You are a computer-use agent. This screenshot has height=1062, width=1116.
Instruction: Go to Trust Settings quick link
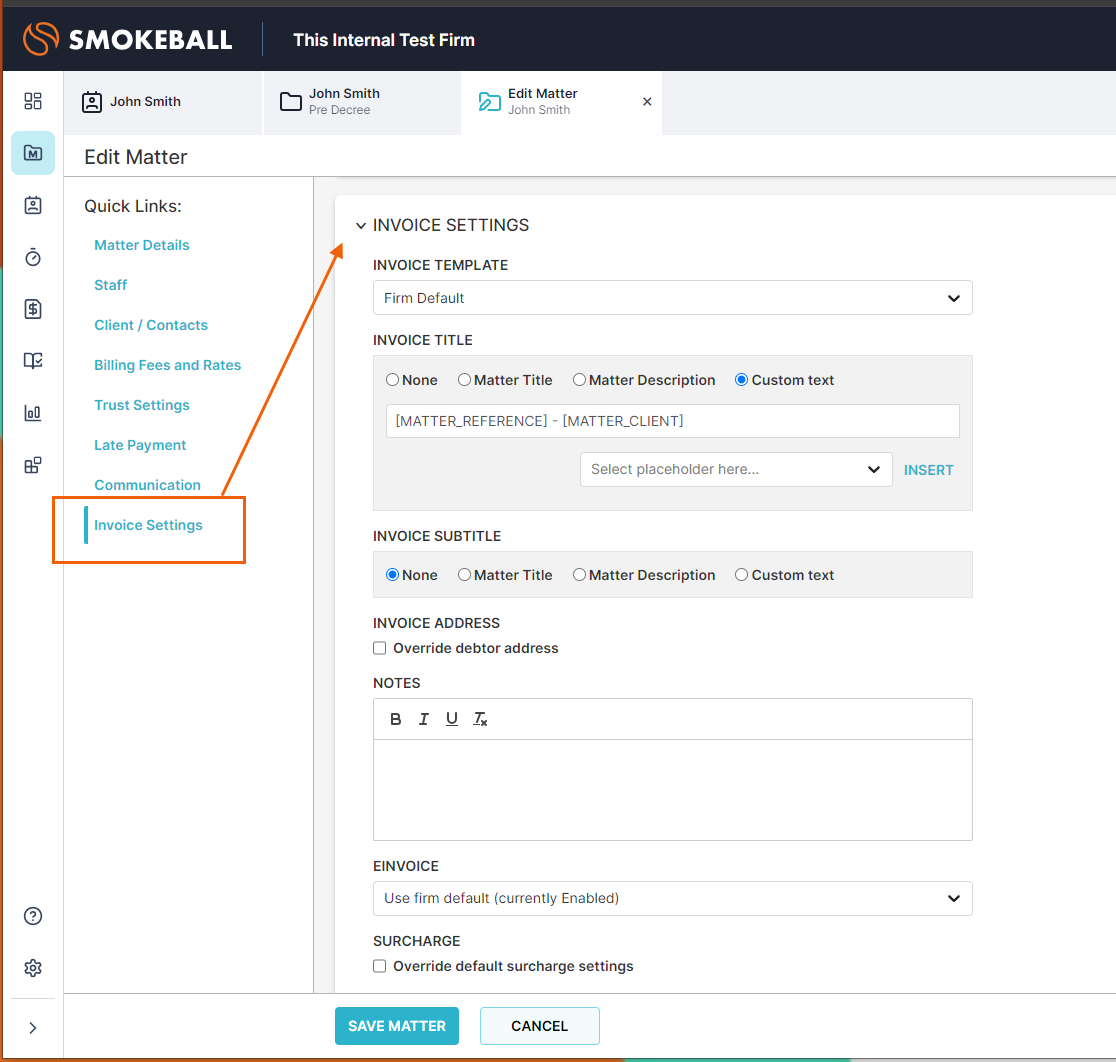point(142,405)
